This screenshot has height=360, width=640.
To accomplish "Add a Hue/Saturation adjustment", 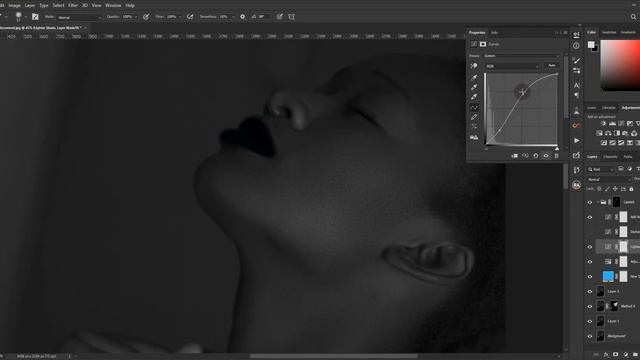I will (600, 133).
